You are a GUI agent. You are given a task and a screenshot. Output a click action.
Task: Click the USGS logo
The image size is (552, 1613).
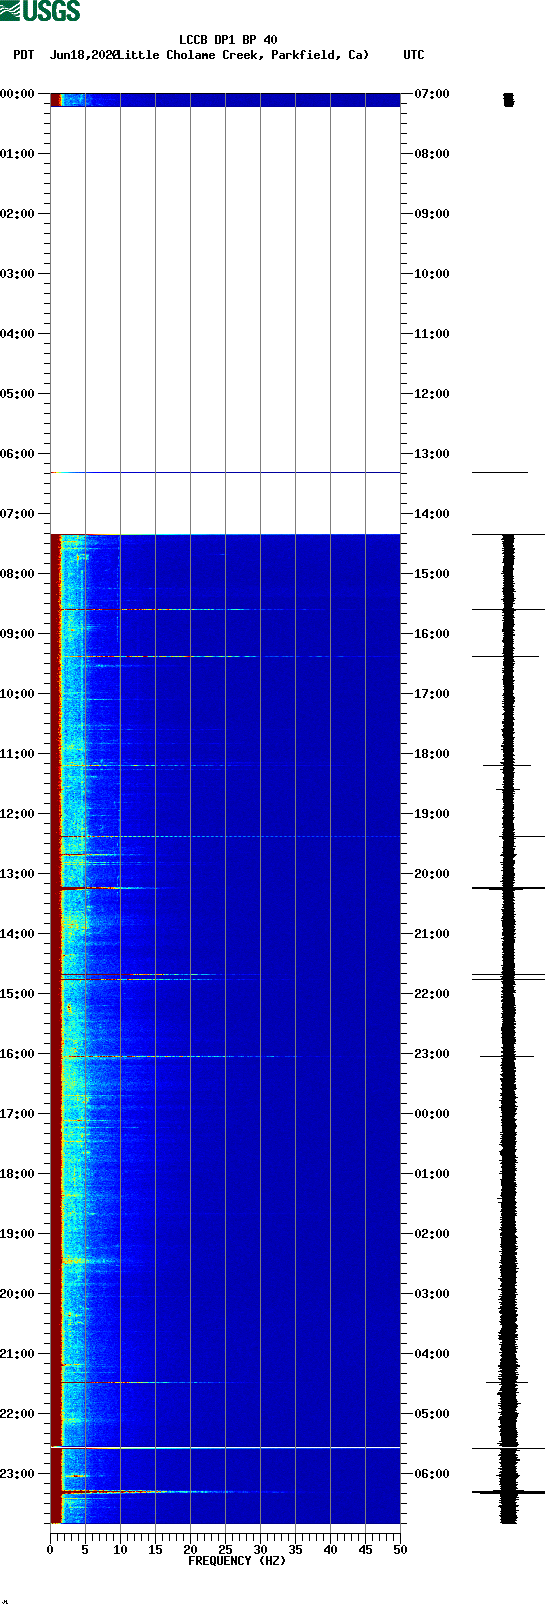[40, 11]
